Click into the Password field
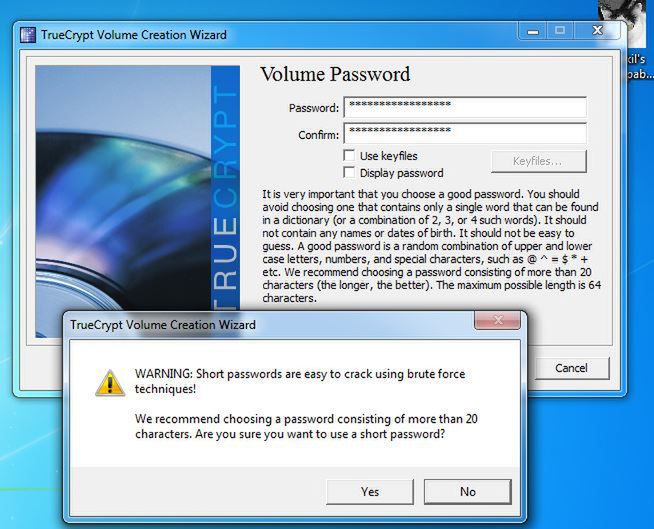Viewport: 654px width, 529px height. (465, 108)
